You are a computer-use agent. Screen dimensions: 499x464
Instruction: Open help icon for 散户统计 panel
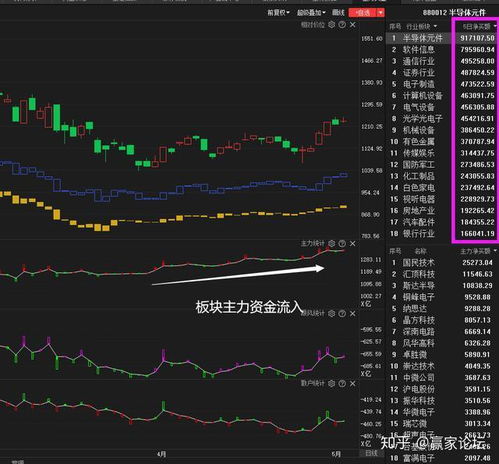tap(342, 384)
